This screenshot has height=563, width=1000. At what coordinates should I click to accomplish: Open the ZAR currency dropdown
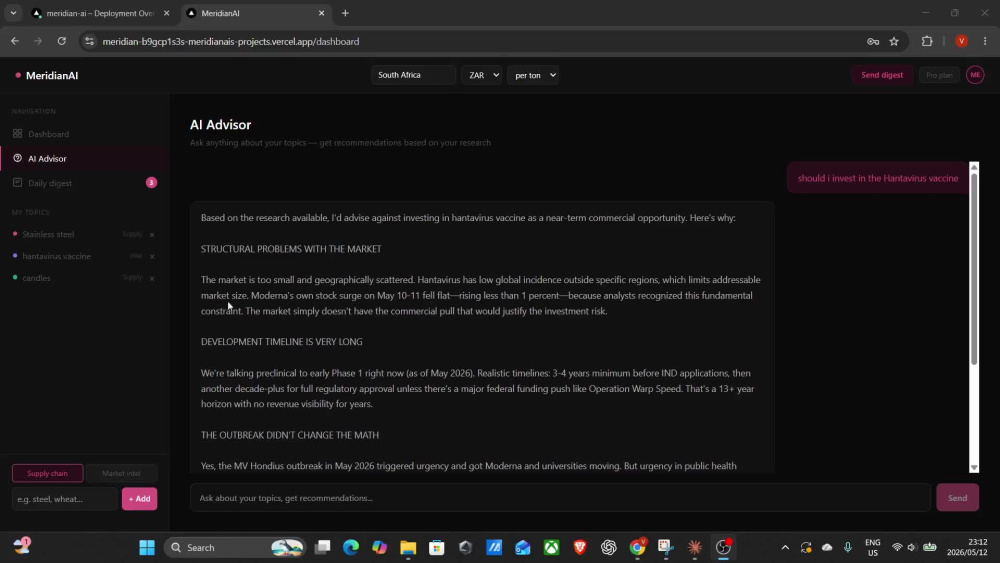pyautogui.click(x=482, y=75)
